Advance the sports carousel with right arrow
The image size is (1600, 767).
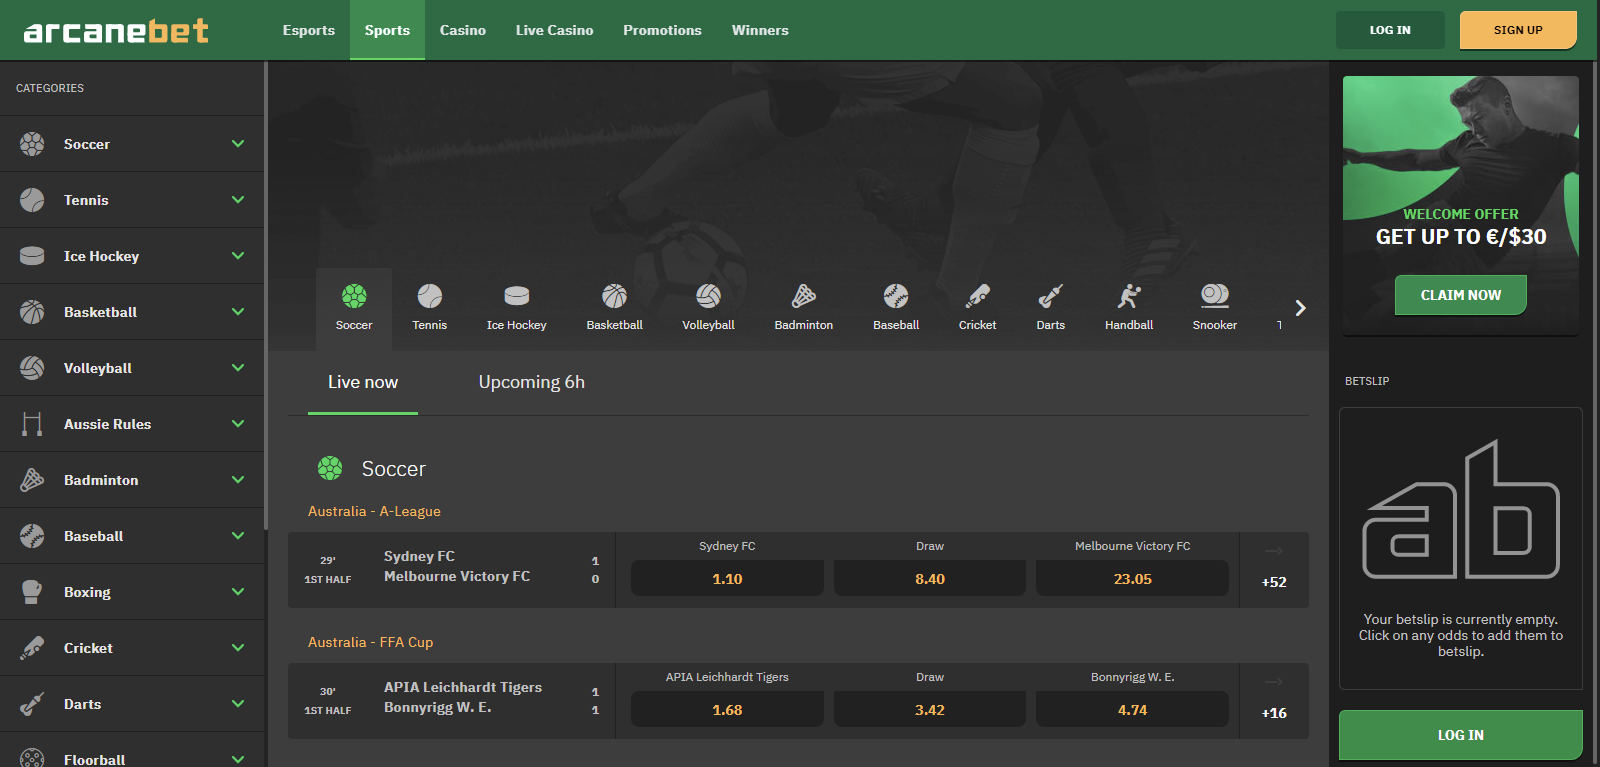click(x=1300, y=308)
